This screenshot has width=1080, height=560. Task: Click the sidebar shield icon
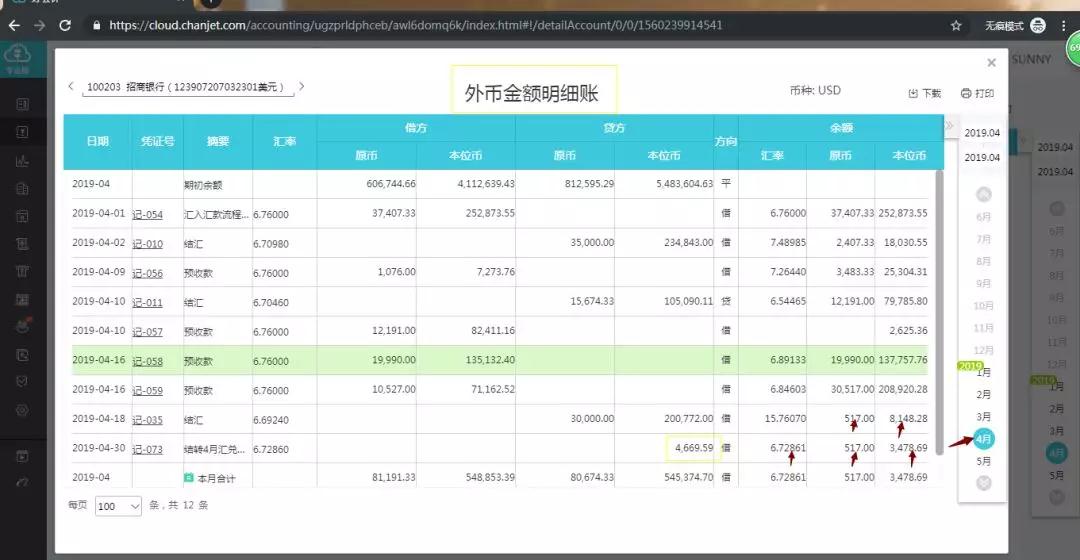pos(22,381)
